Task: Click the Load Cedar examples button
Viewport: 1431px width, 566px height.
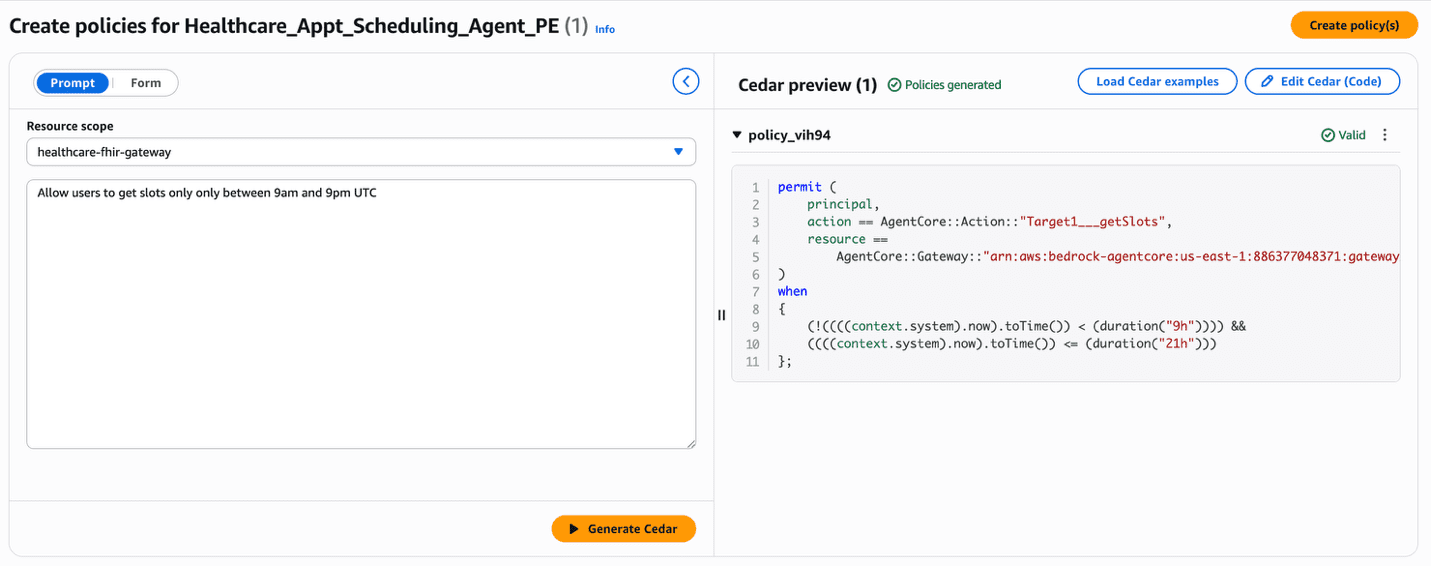Action: 1156,82
